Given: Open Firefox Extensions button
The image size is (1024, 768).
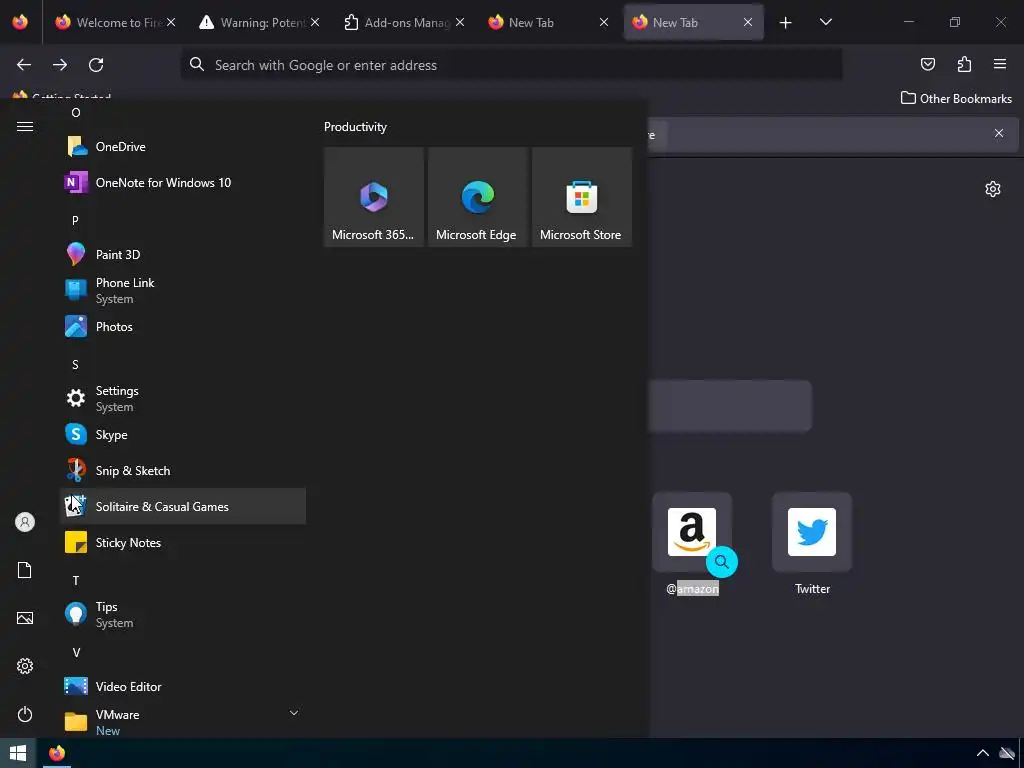Looking at the screenshot, I should [964, 64].
